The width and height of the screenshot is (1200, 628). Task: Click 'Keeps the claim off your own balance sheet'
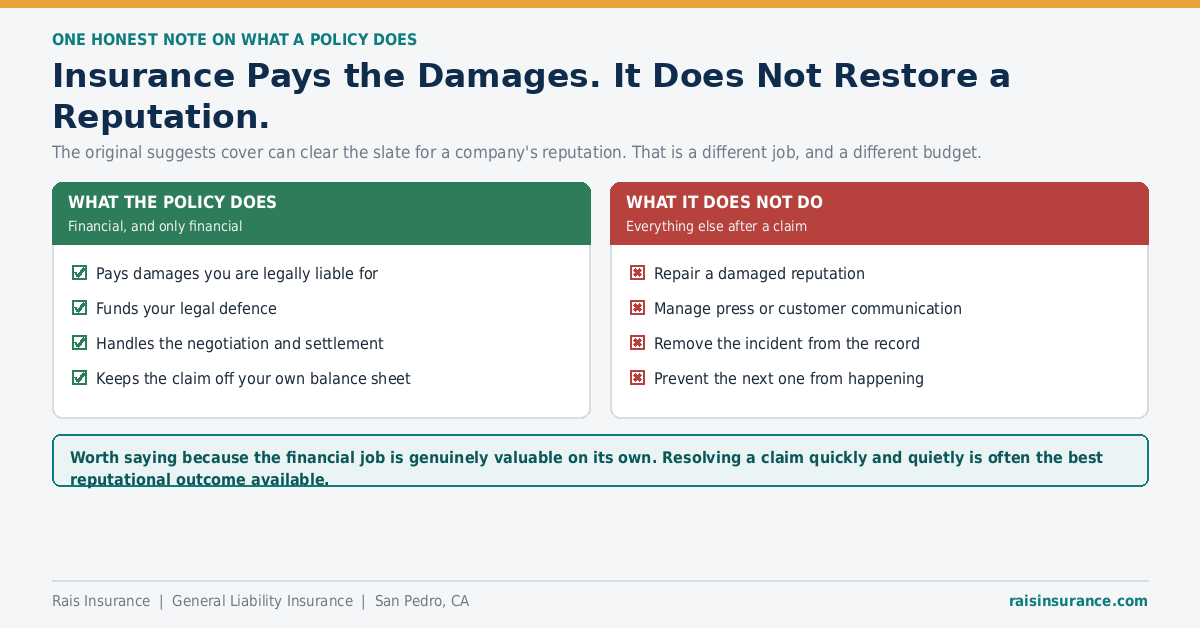[253, 378]
